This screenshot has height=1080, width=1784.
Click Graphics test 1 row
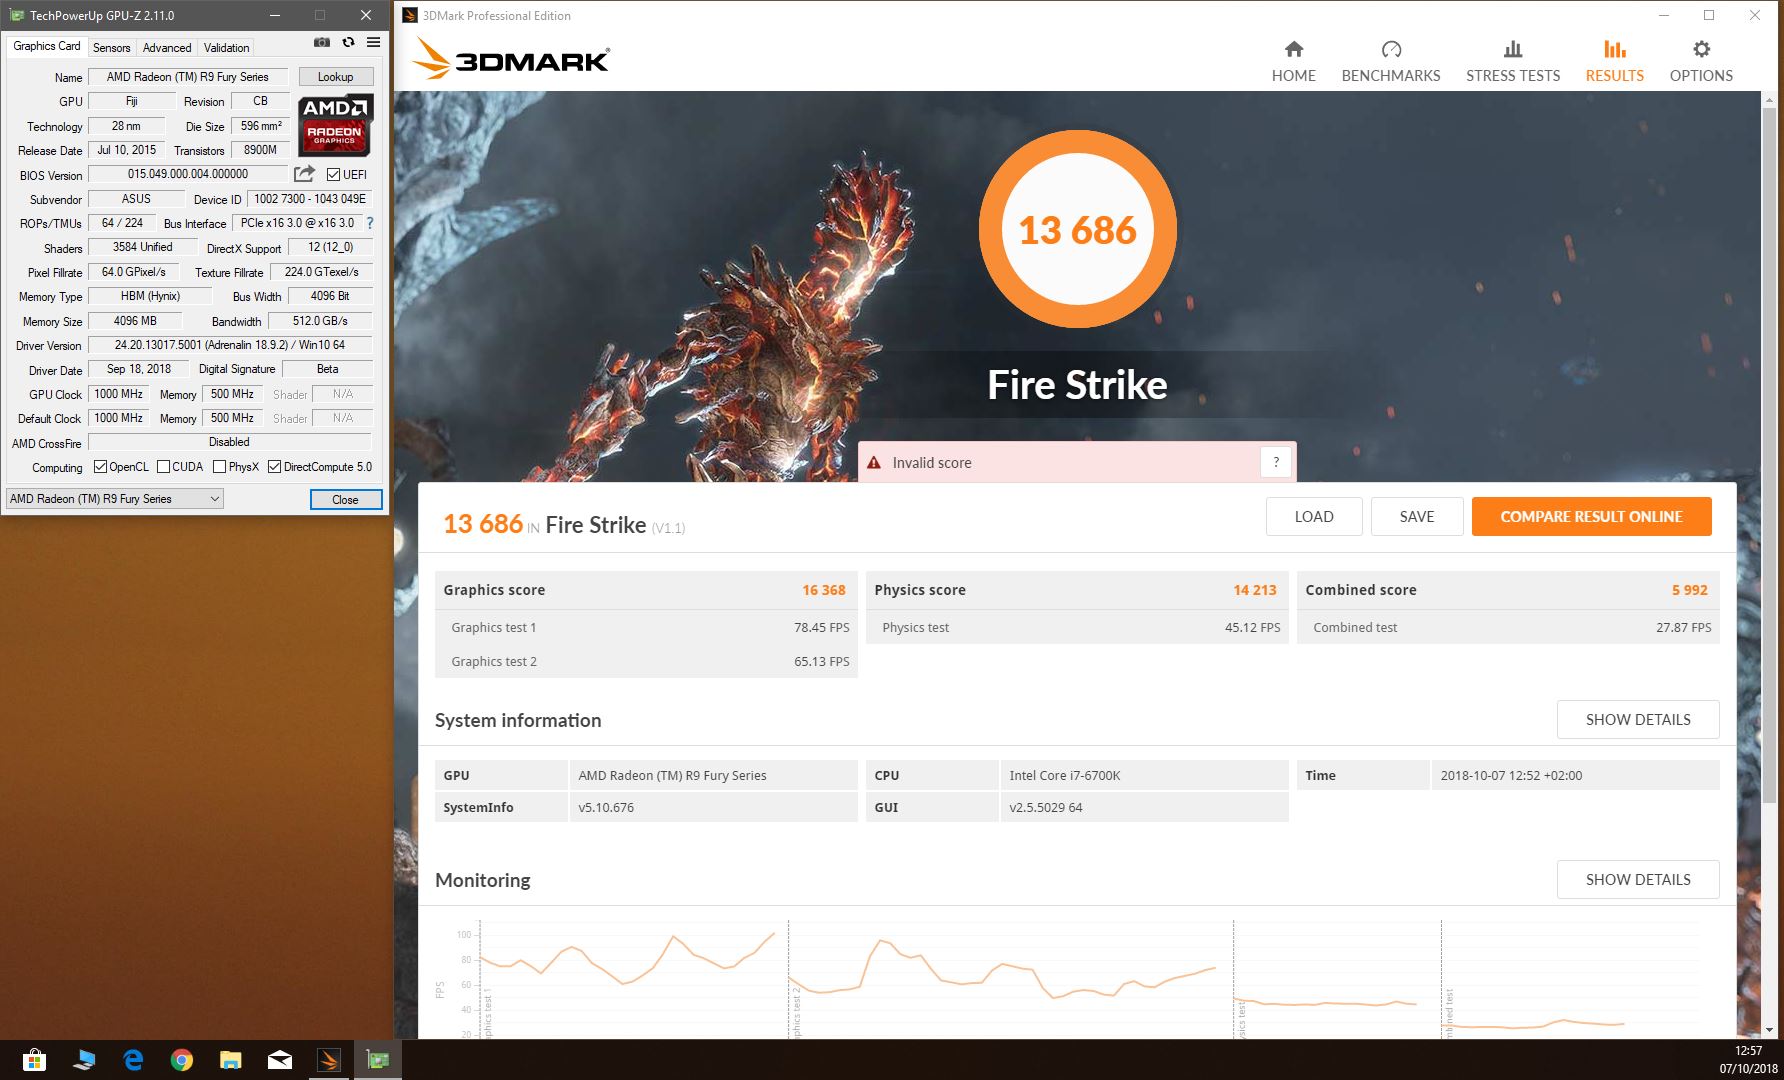pos(646,627)
